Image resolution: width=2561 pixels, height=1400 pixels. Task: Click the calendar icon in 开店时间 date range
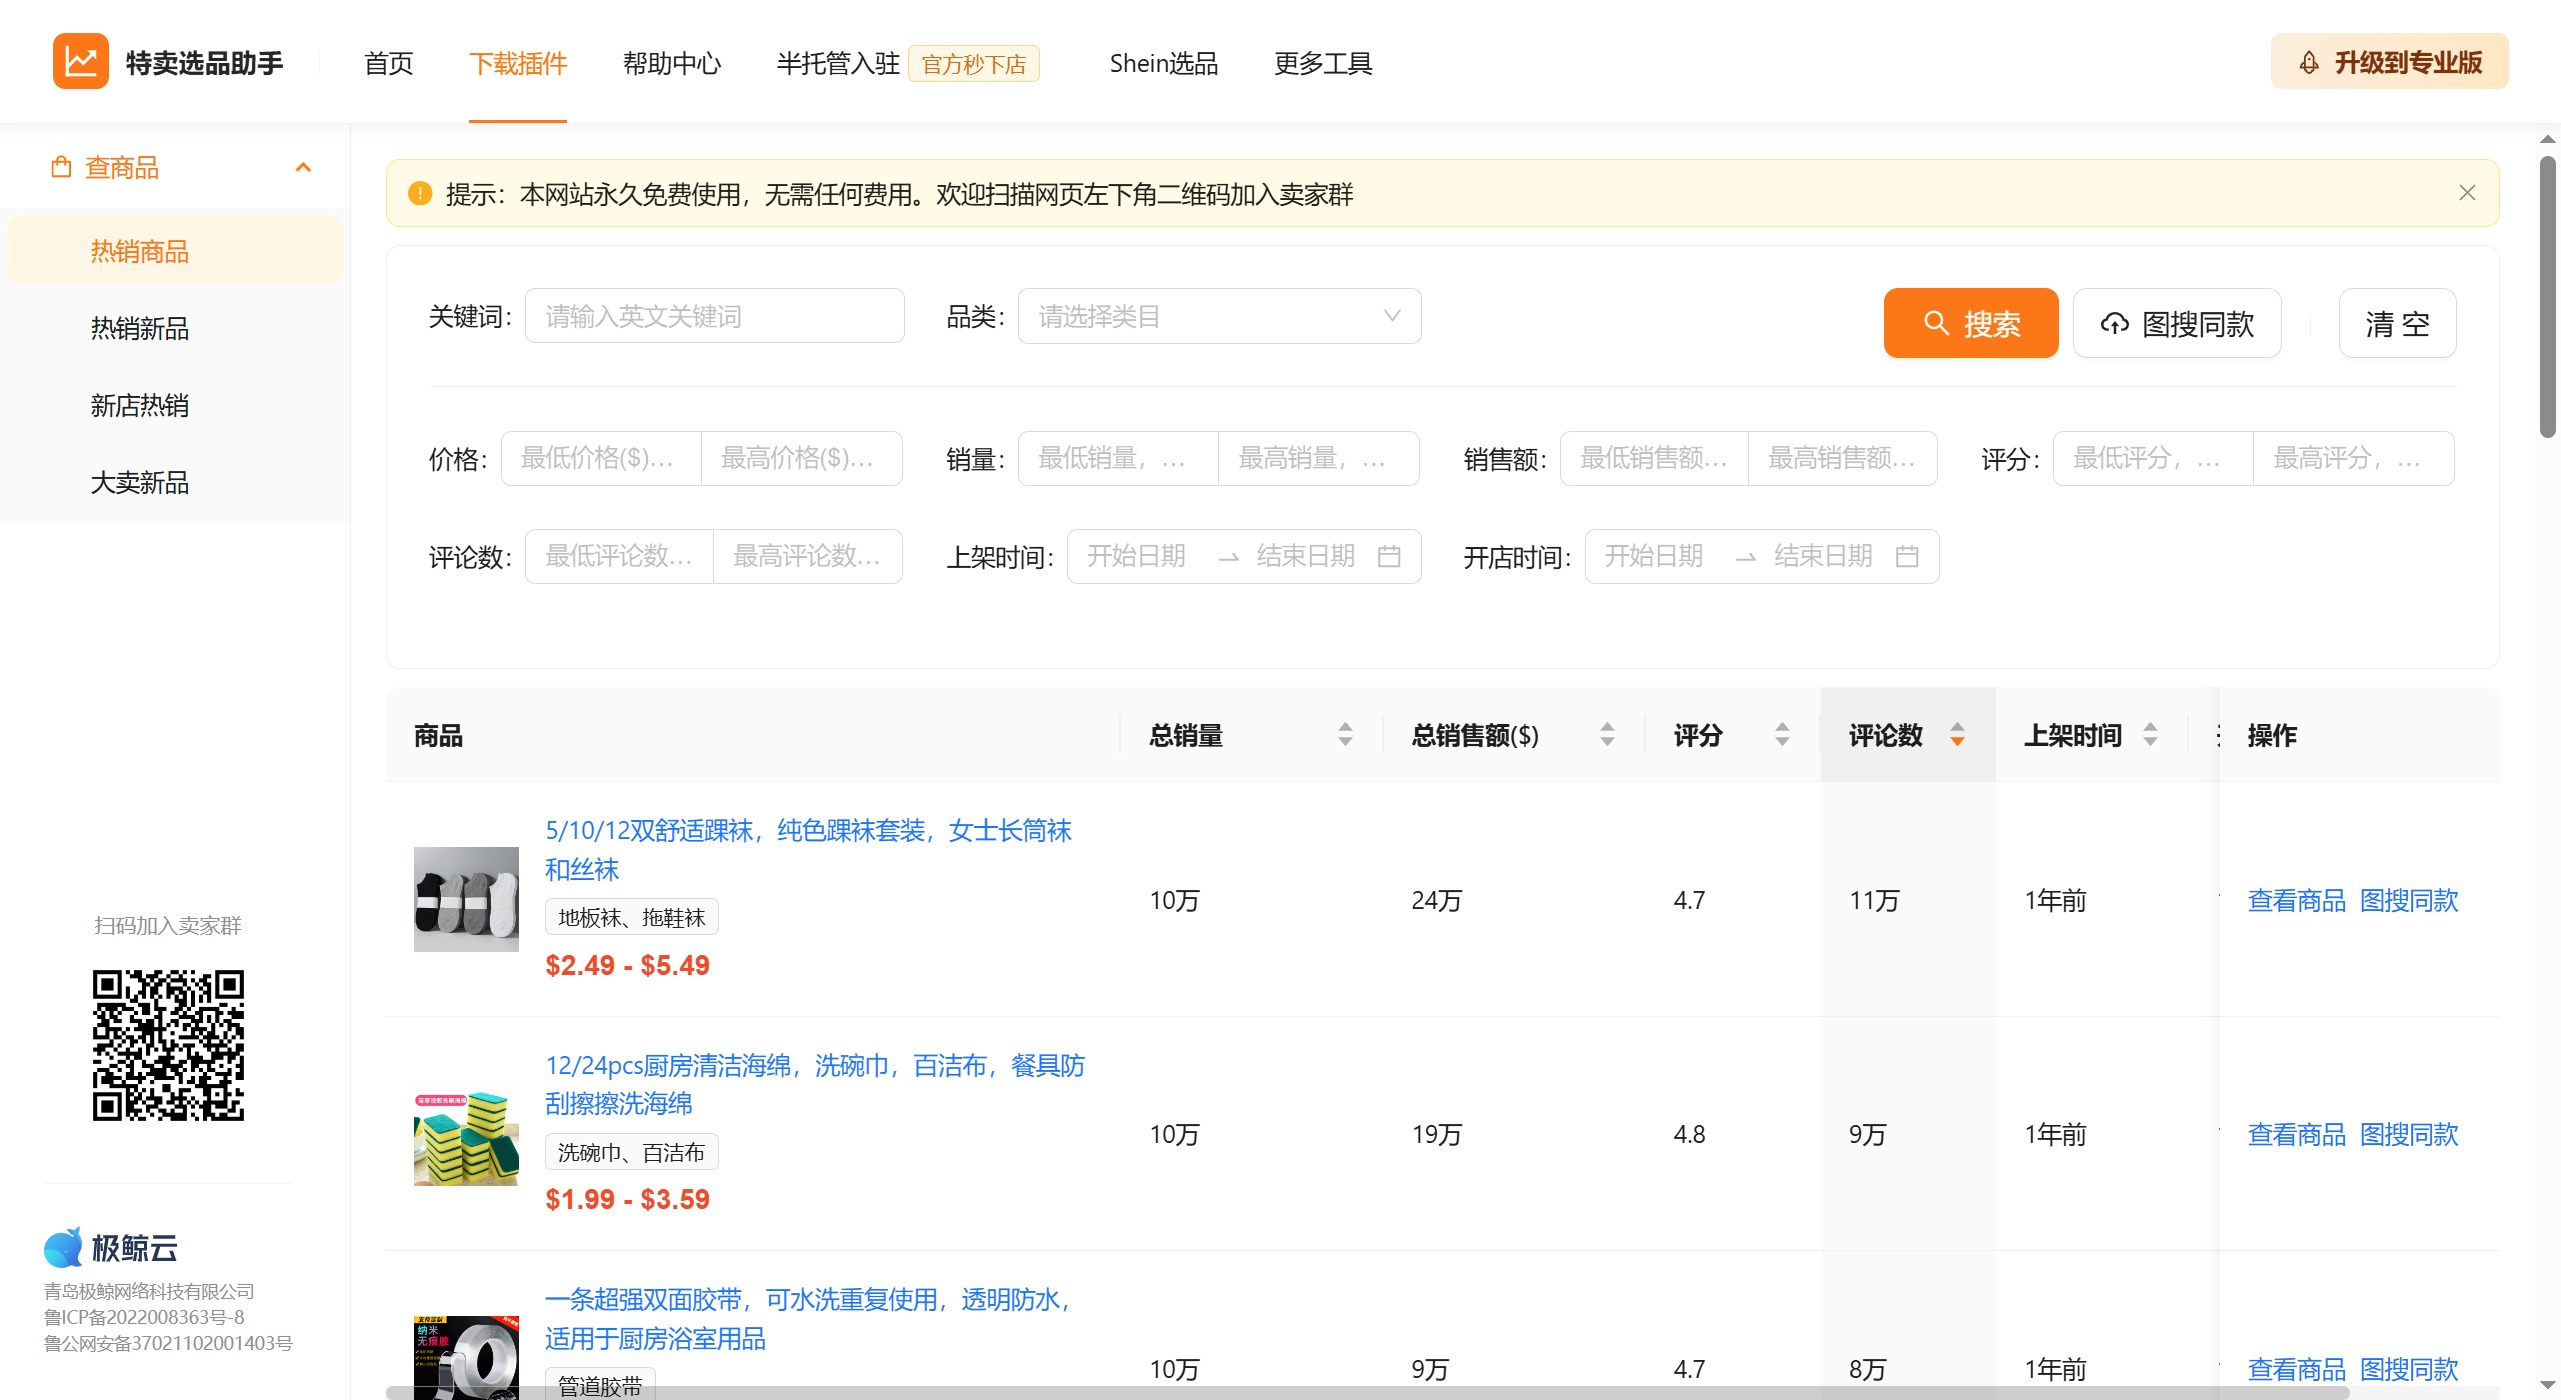click(x=1908, y=556)
